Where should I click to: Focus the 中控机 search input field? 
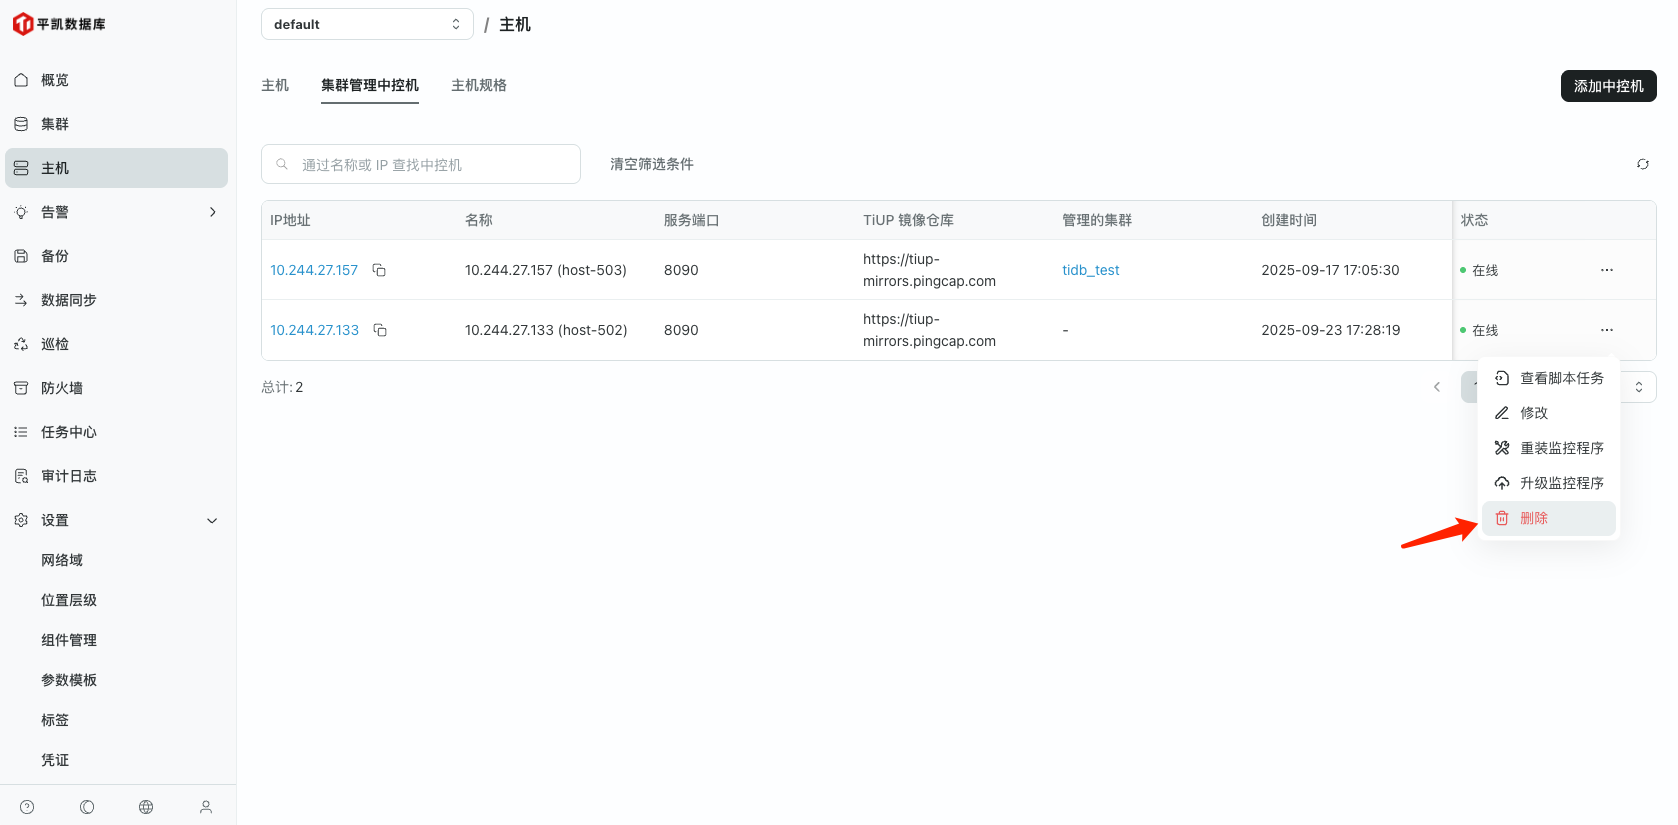[x=430, y=165]
